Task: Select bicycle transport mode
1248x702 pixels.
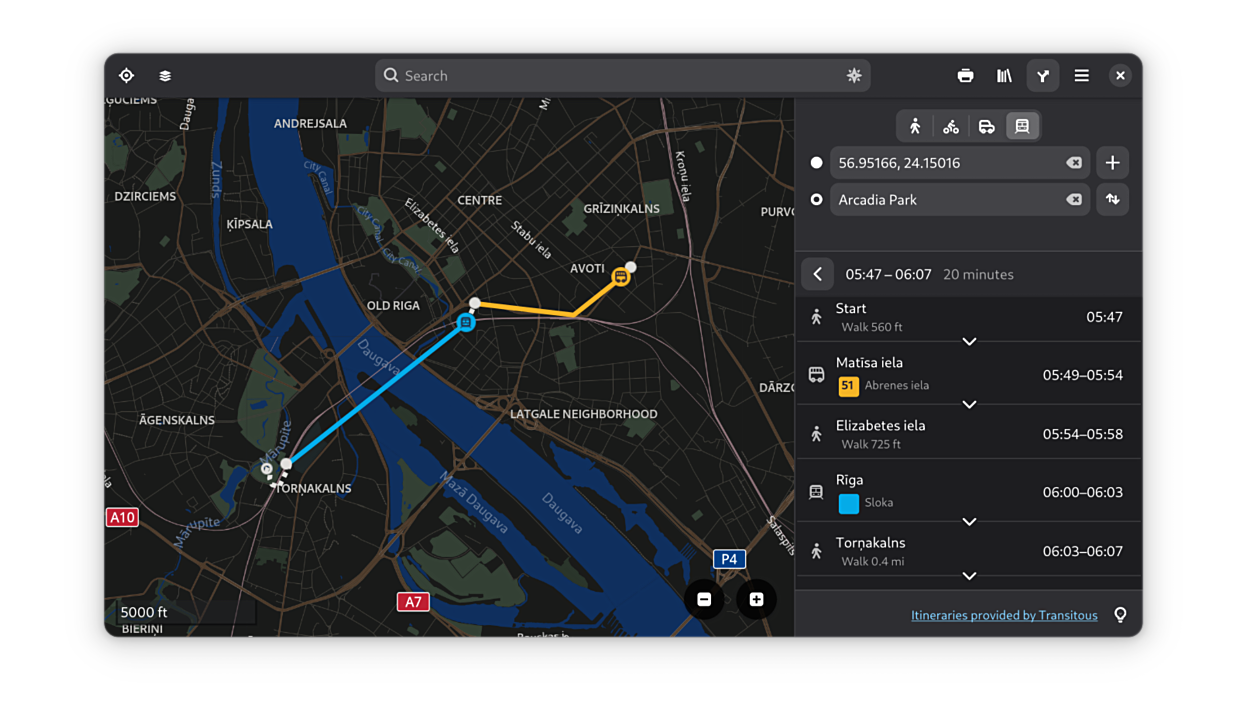Action: click(951, 126)
